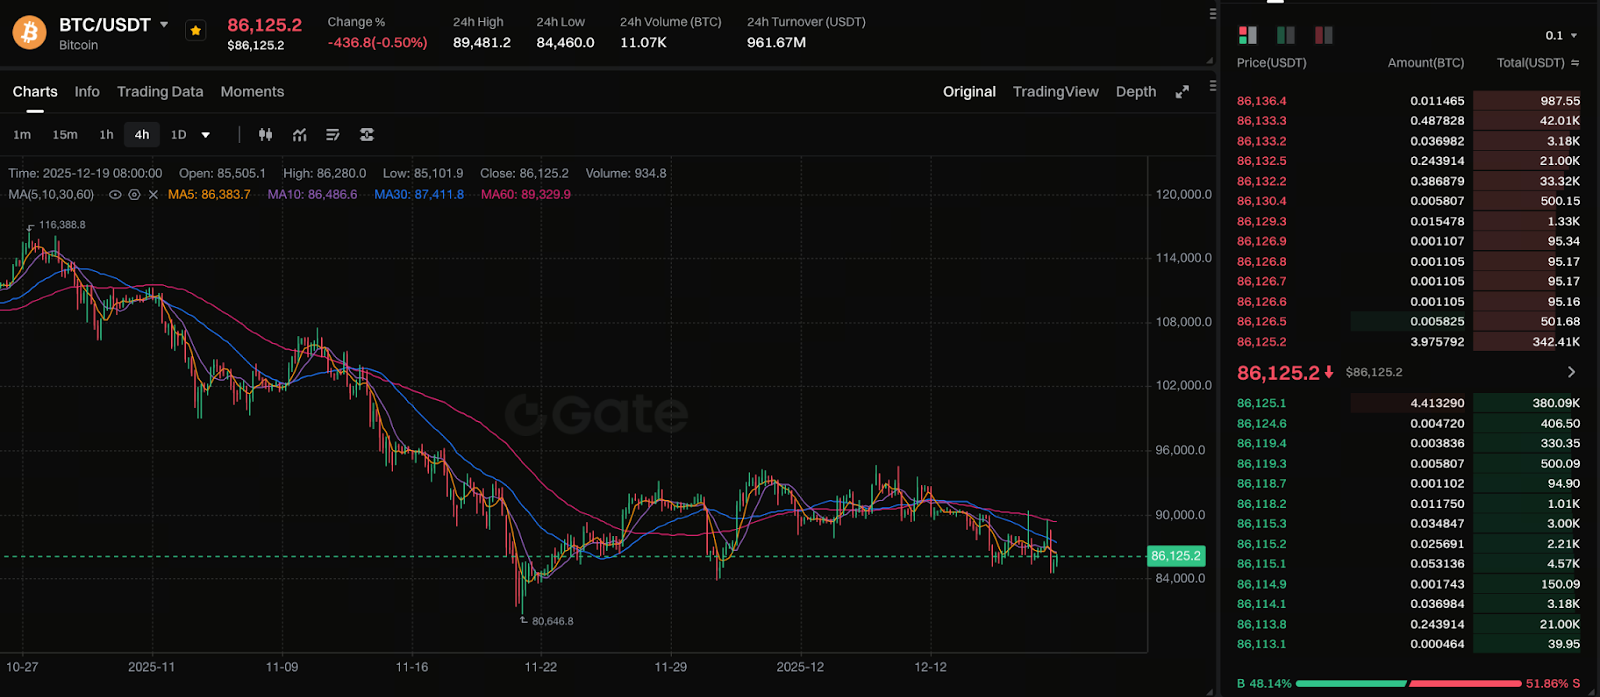
Task: Click the 24h Turnover value 961.67M
Action: point(776,43)
